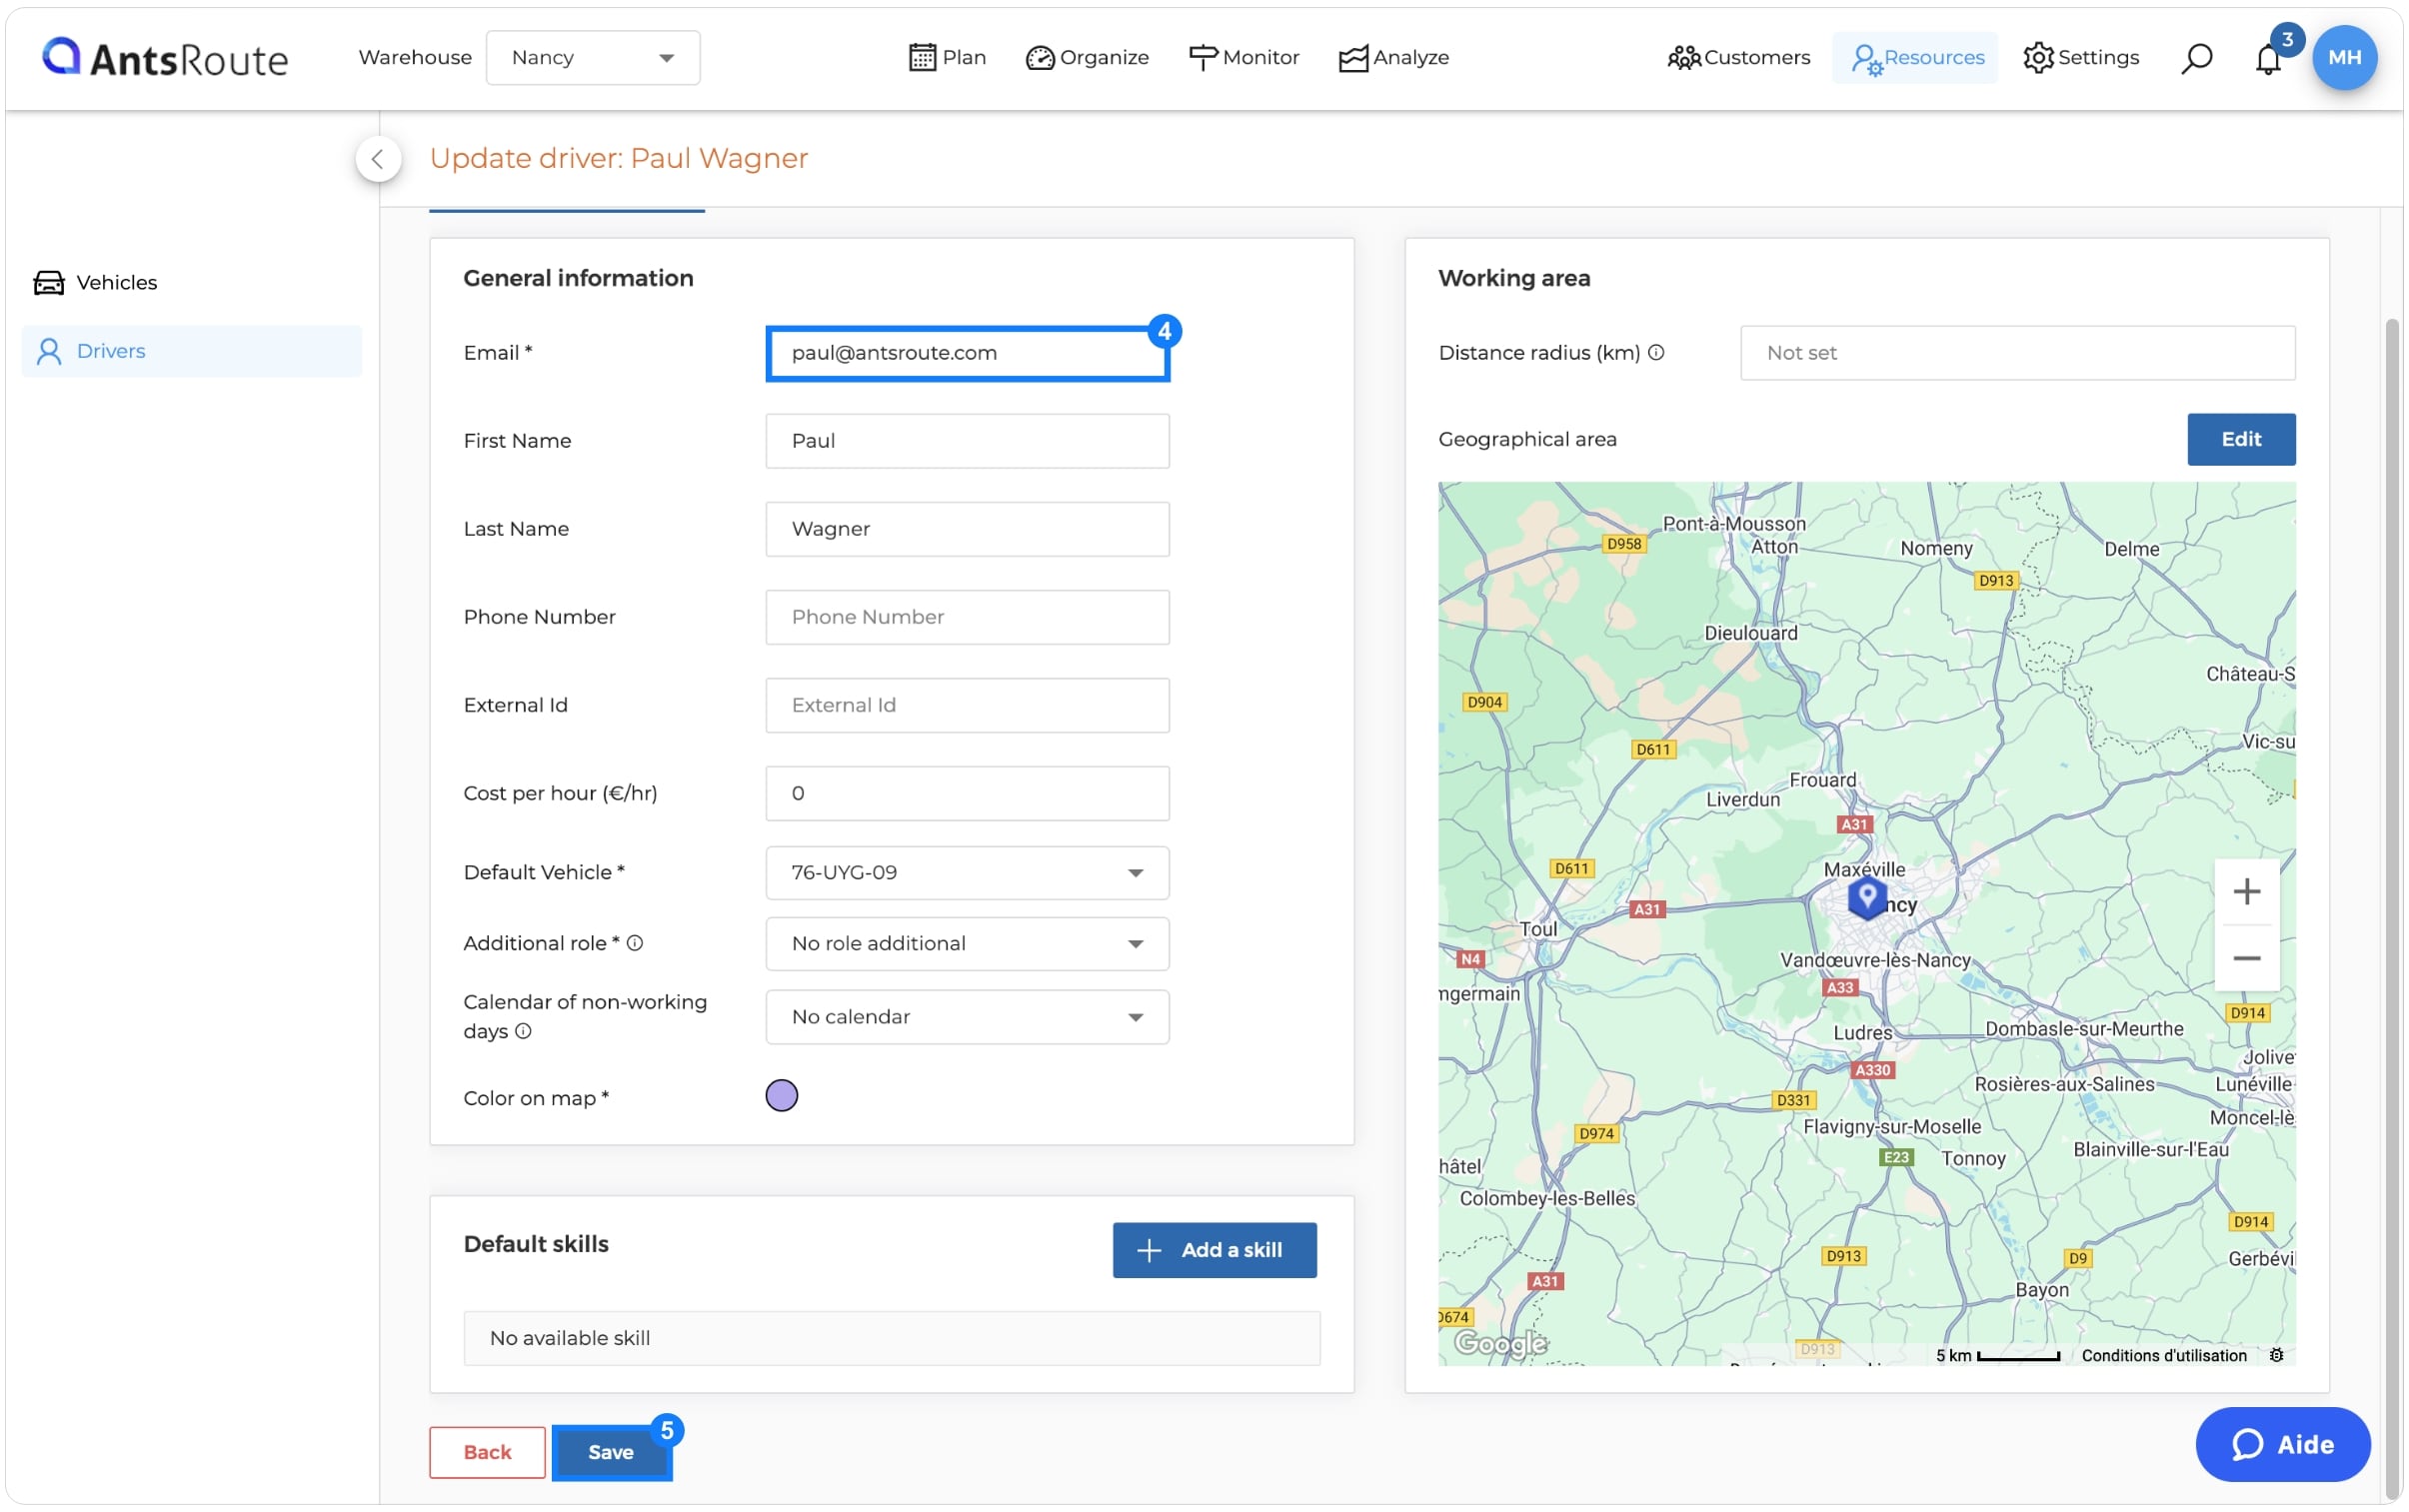Collapse the sidebar with chevron button
The width and height of the screenshot is (2409, 1512).
coord(378,158)
